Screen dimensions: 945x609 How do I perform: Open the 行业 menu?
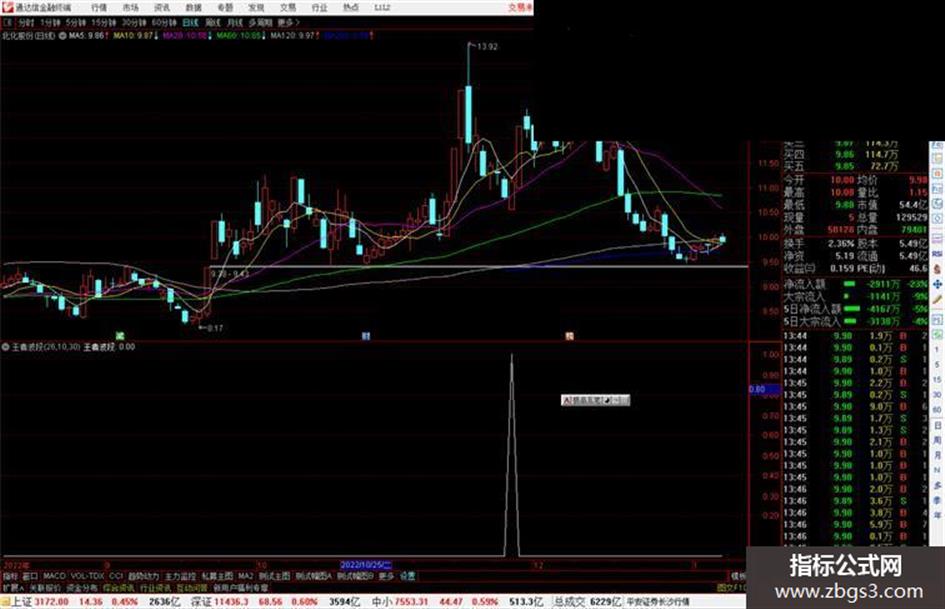point(319,8)
